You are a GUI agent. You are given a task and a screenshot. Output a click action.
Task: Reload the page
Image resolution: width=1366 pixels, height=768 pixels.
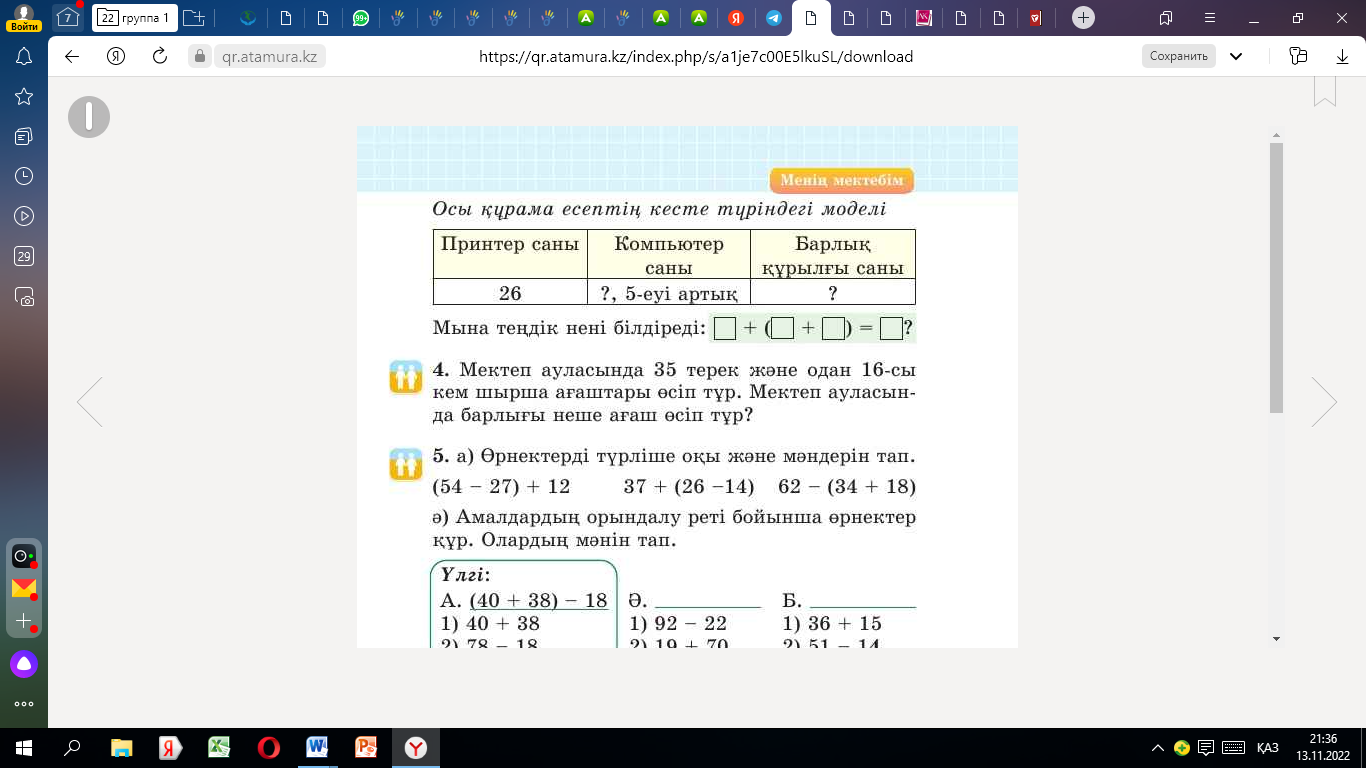click(159, 57)
